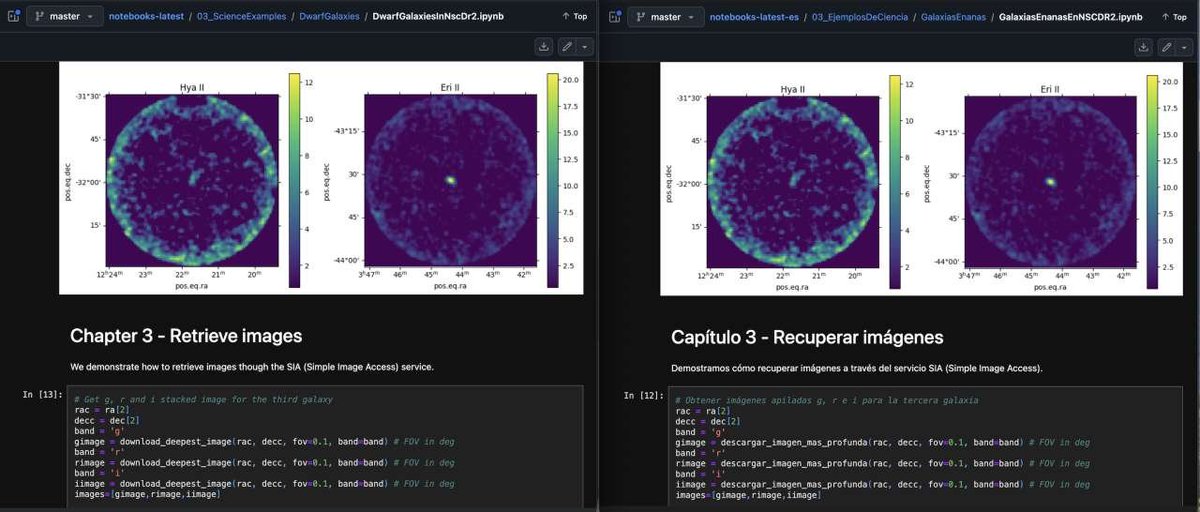Download raw file in right window

[1145, 47]
